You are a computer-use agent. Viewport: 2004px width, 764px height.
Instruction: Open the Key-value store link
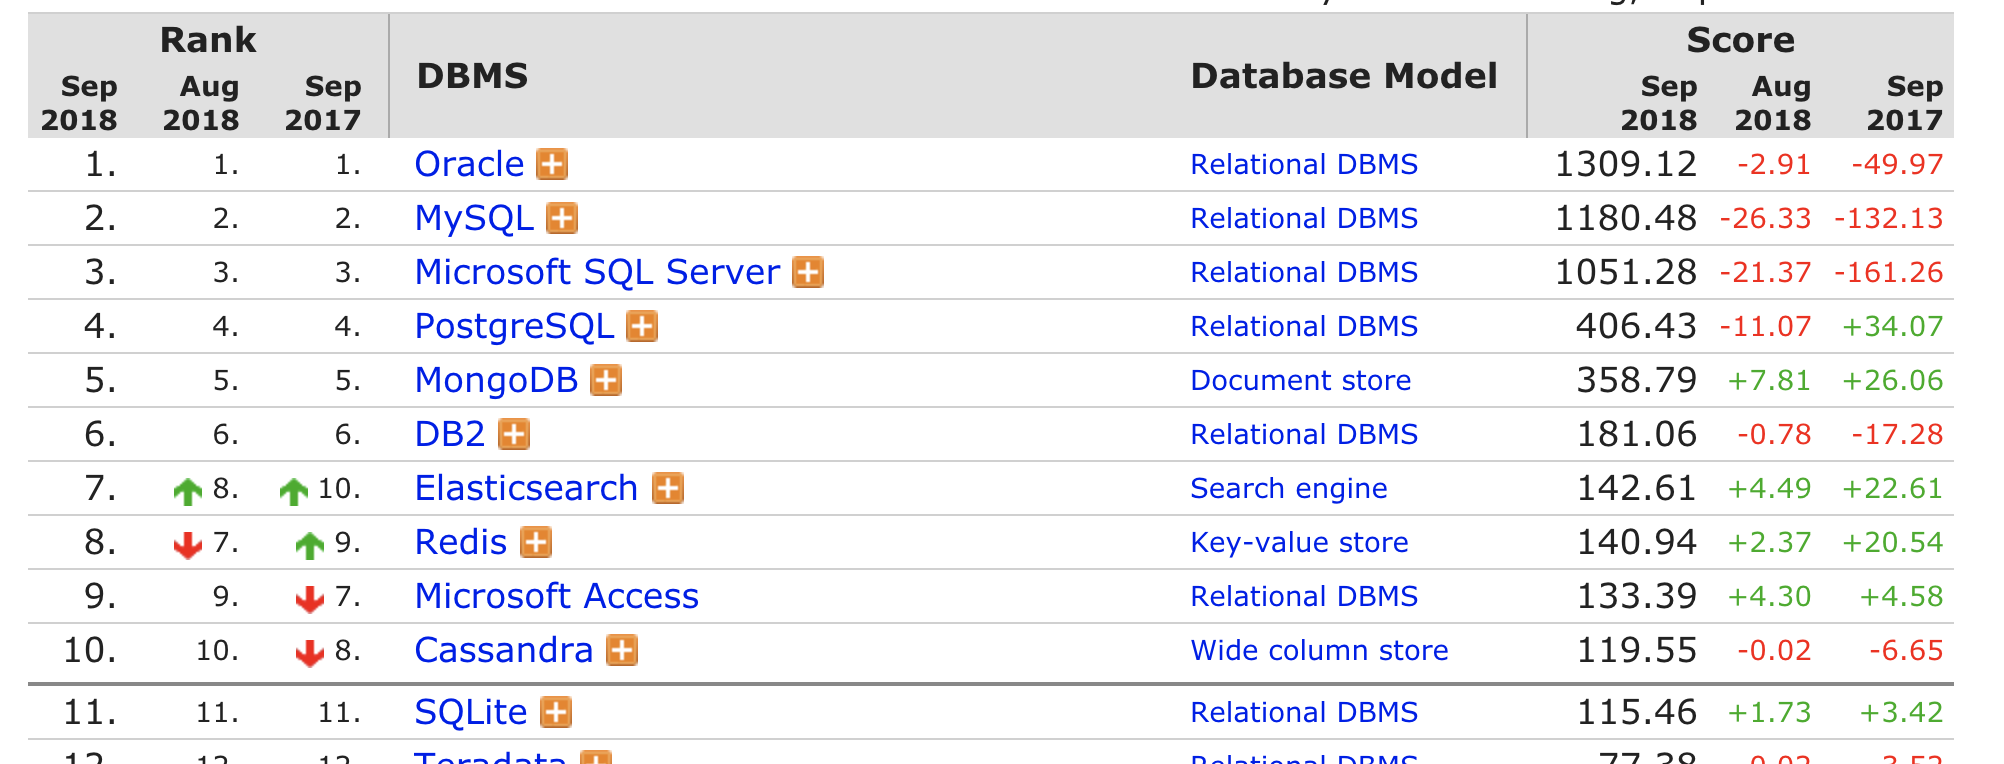pyautogui.click(x=1299, y=542)
